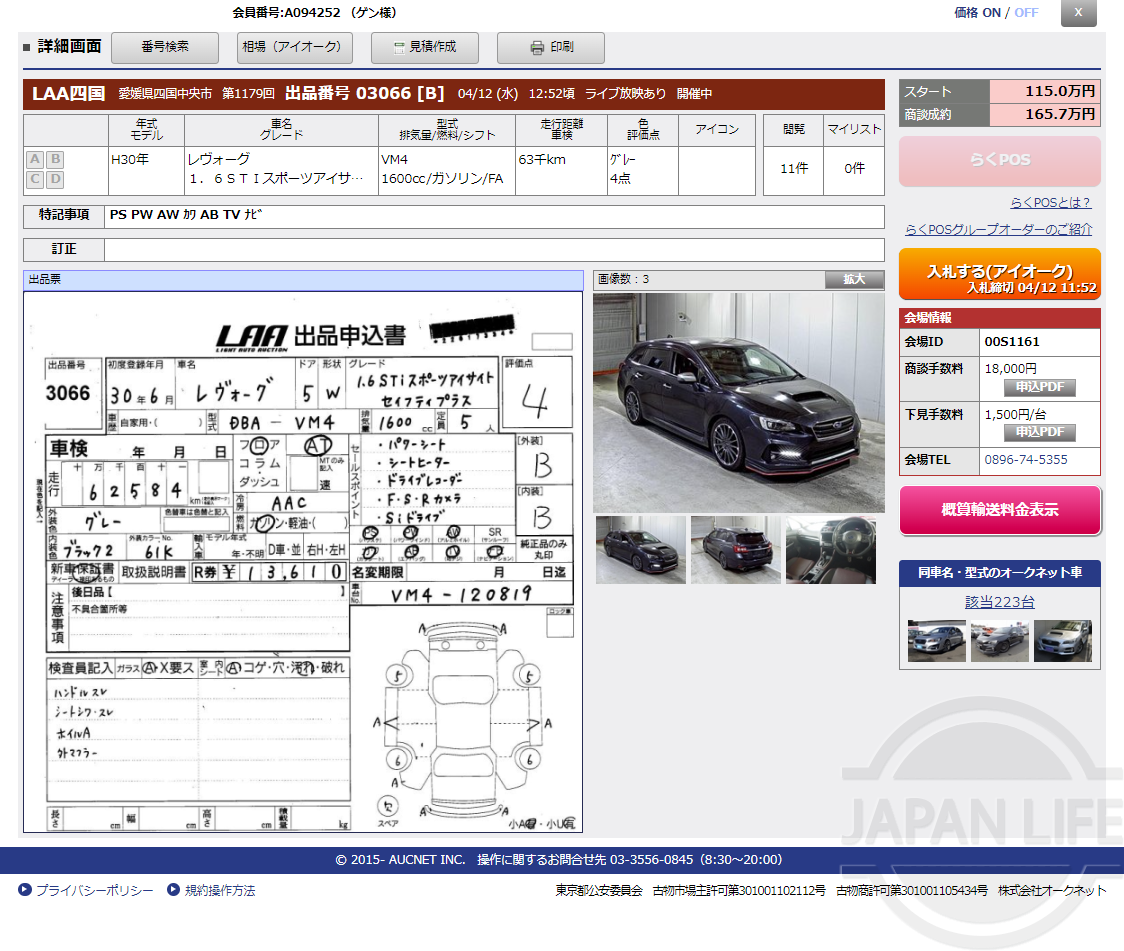The width and height of the screenshot is (1124, 951).
Task: Click the rear-view car photo thumbnail
Action: coord(735,550)
